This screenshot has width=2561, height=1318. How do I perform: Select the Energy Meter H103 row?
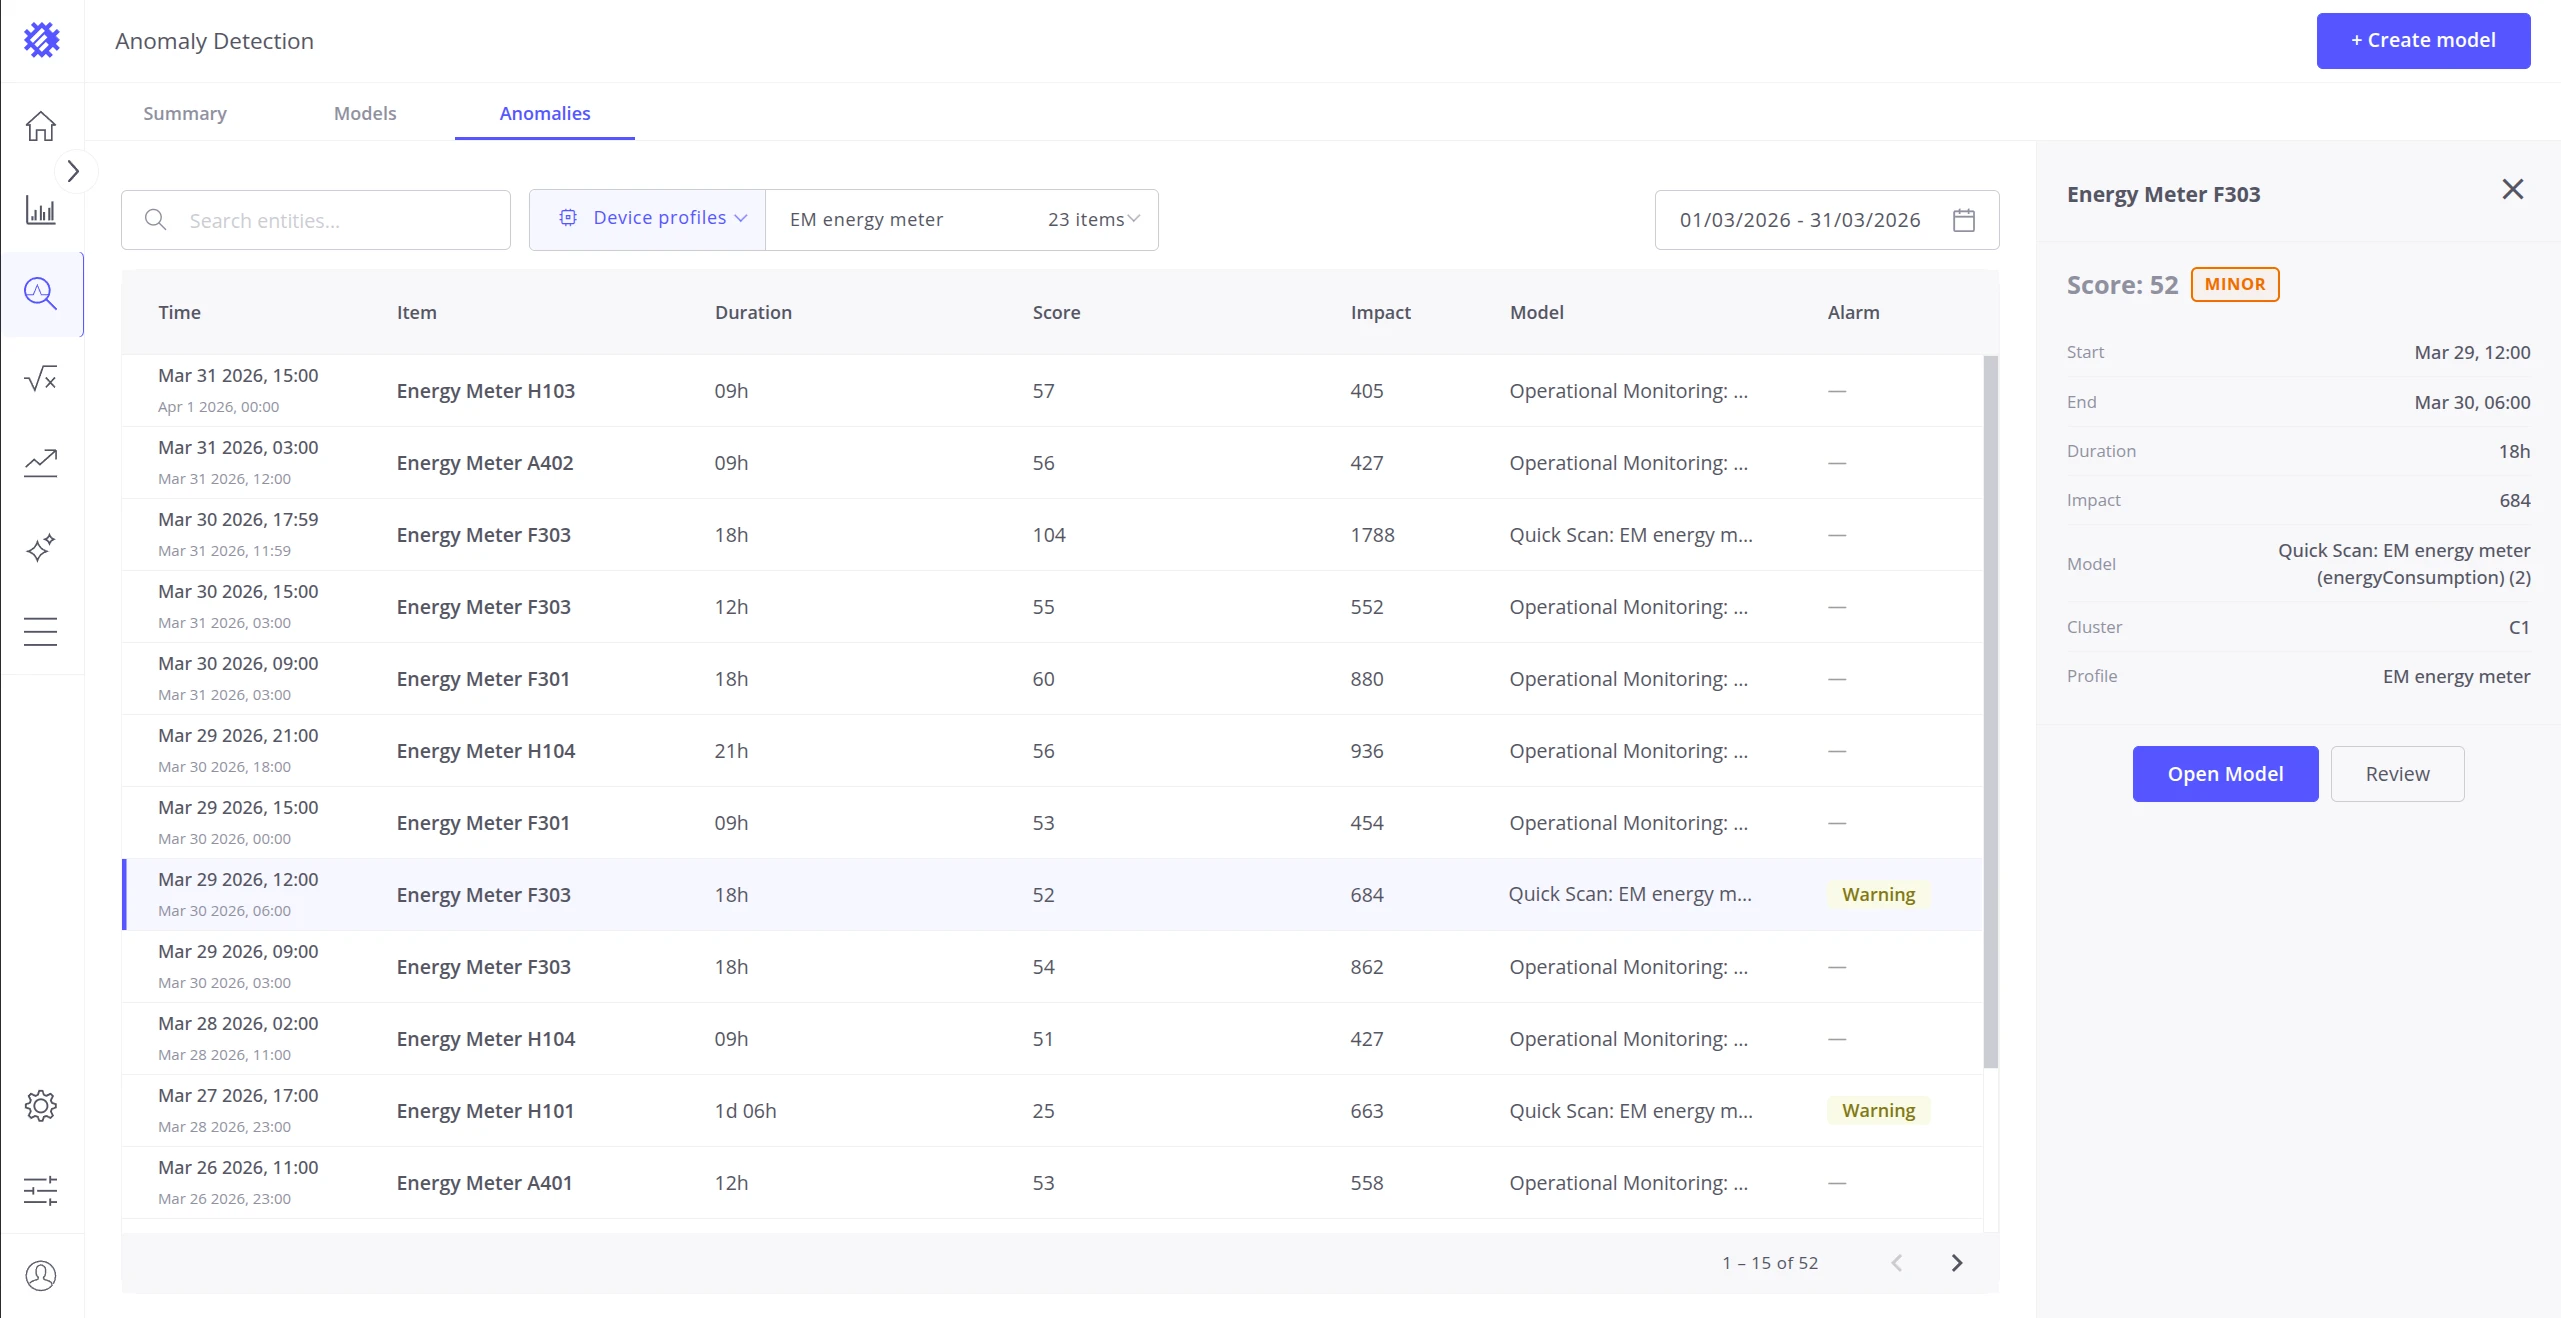pyautogui.click(x=1052, y=391)
